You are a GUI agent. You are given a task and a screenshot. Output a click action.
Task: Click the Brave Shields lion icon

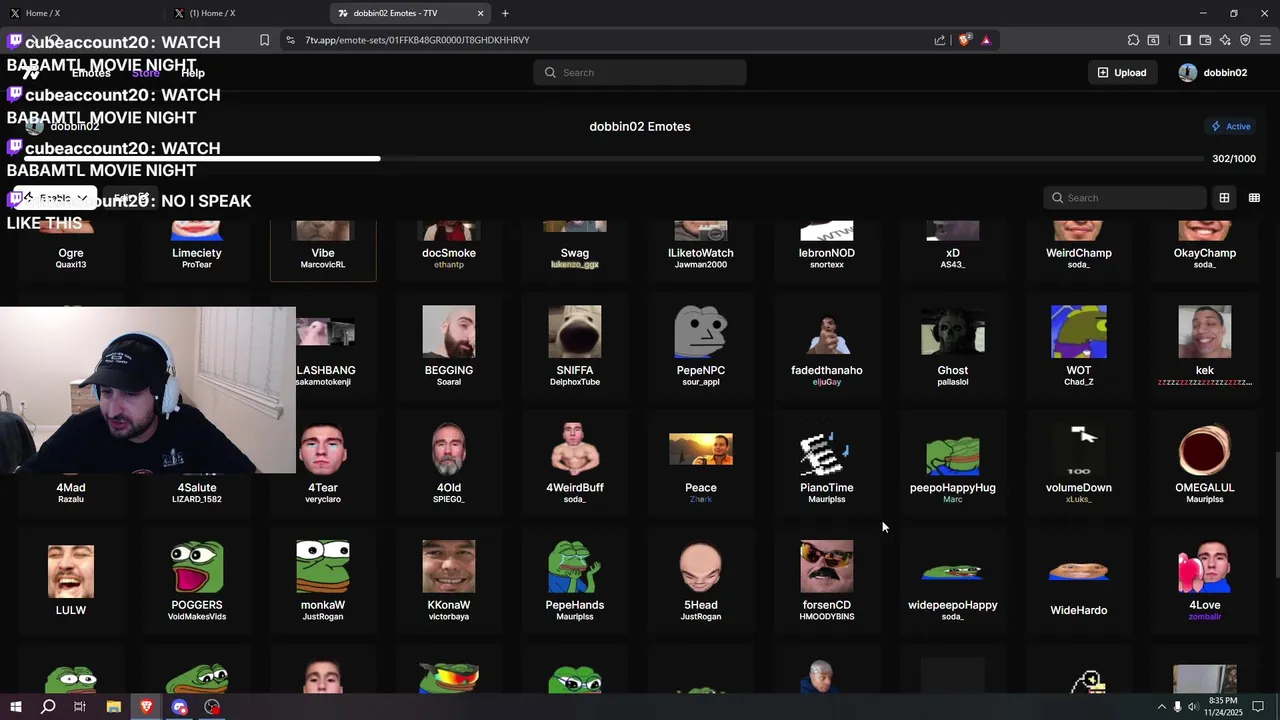[x=964, y=40]
